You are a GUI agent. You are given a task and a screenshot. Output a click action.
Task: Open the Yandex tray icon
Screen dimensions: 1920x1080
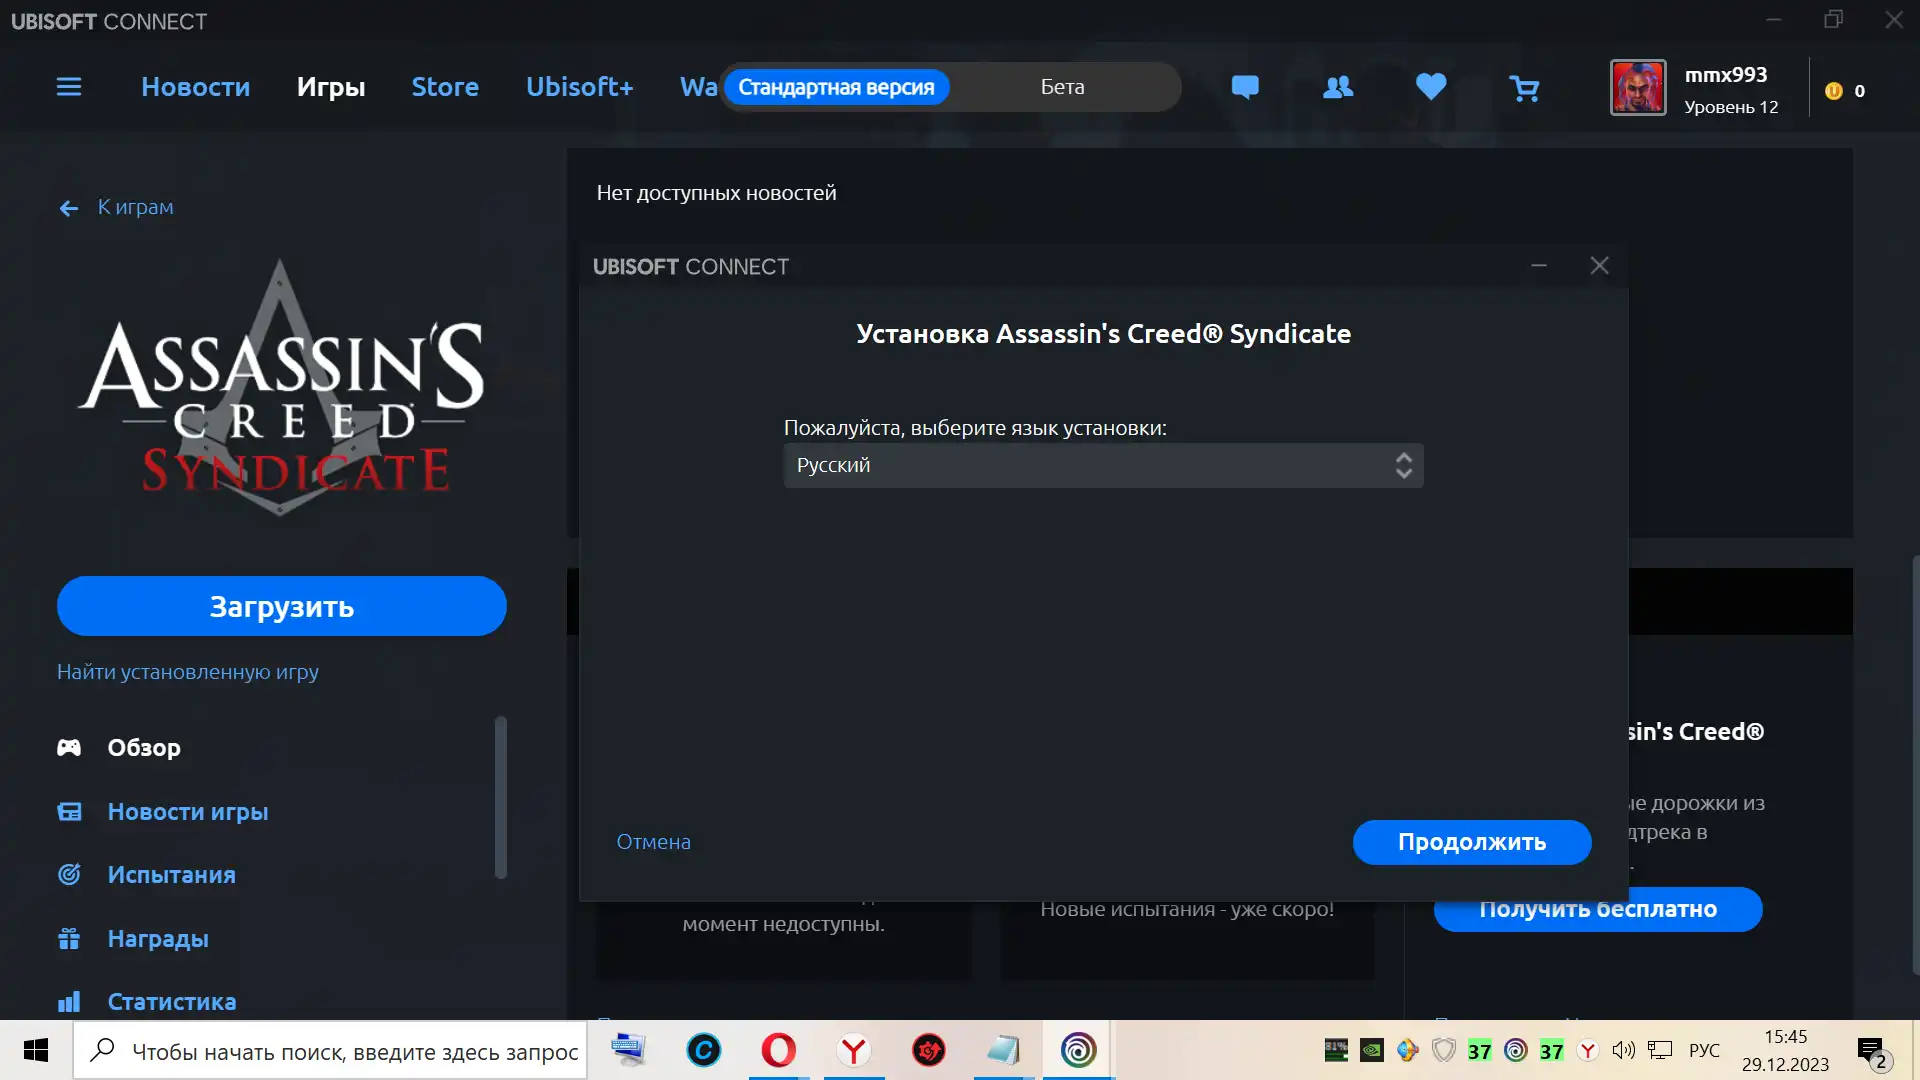coord(1587,1050)
